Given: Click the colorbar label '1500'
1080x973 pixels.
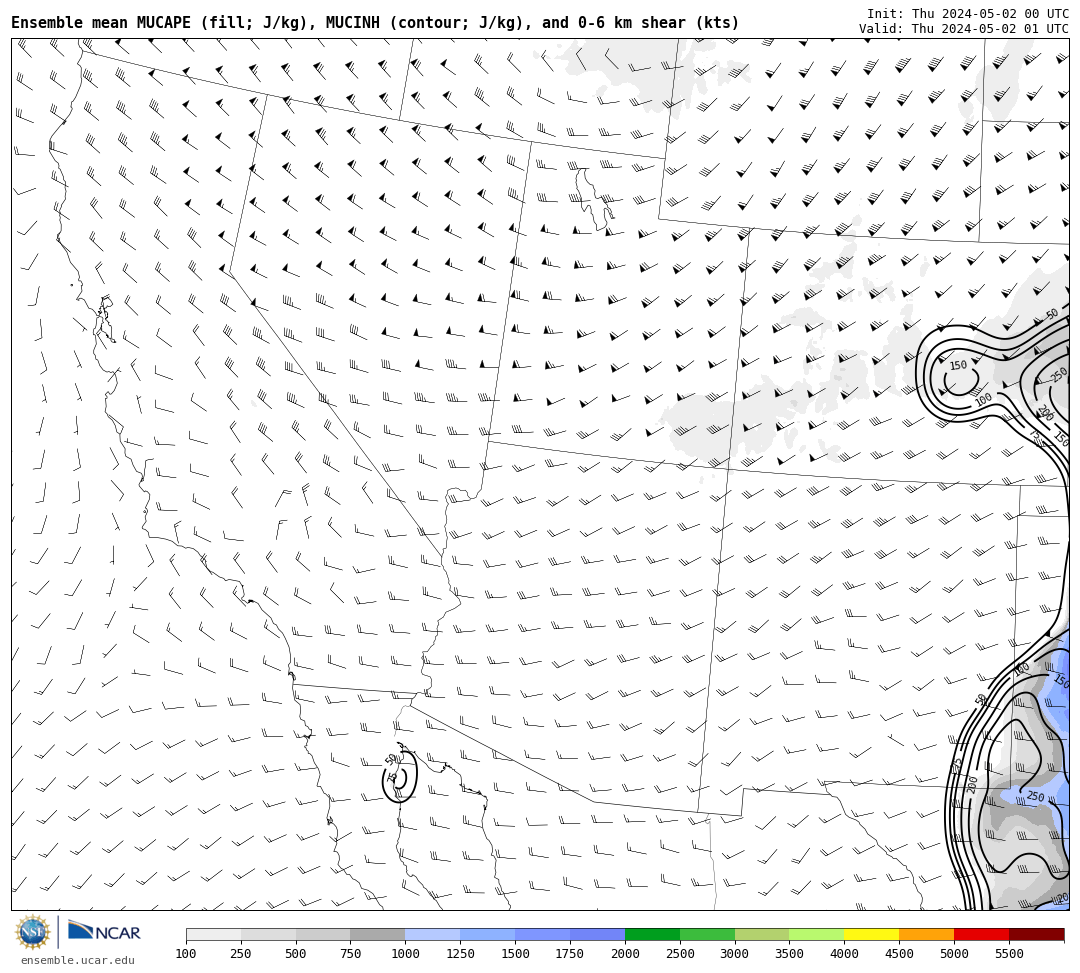Looking at the screenshot, I should [515, 954].
